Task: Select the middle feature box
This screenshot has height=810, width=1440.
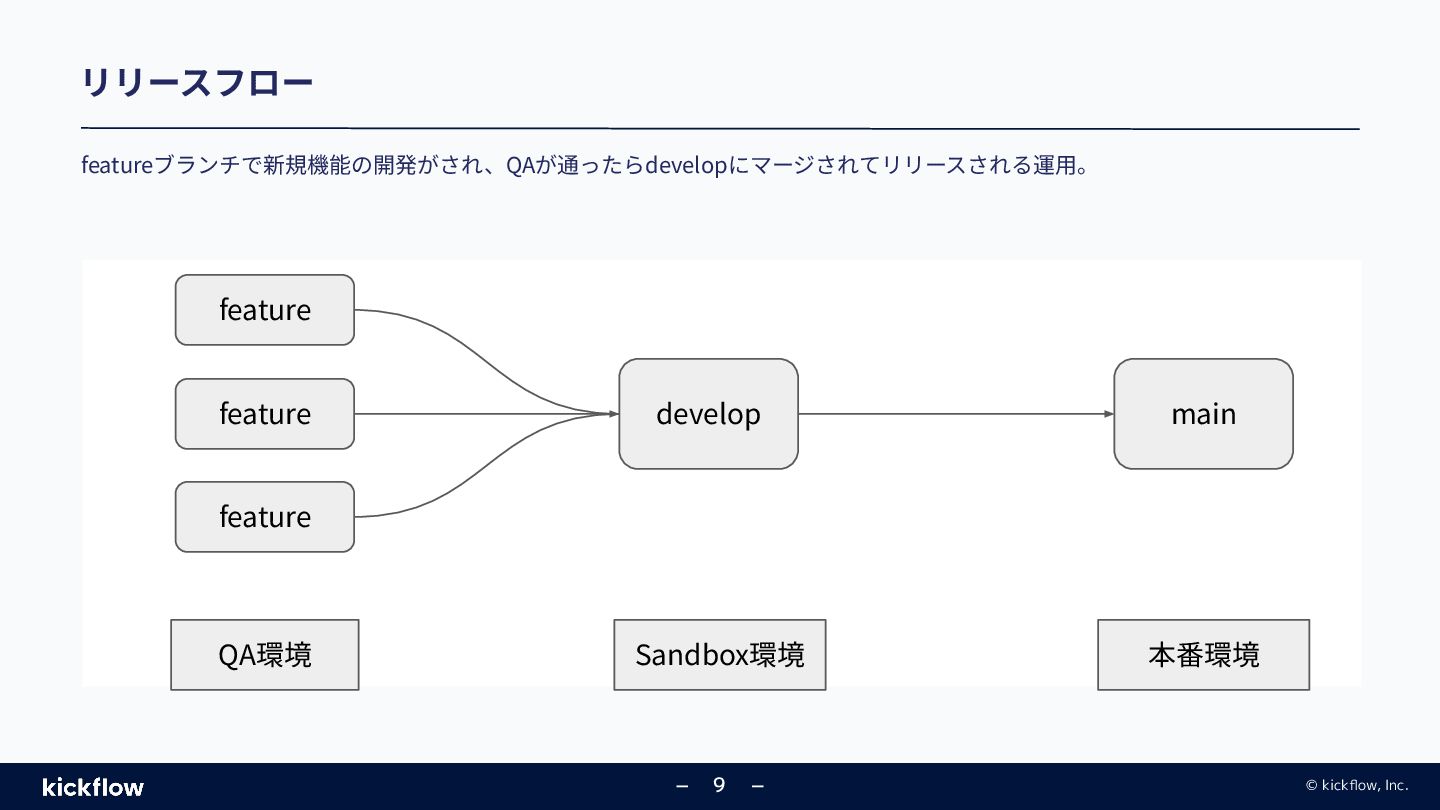Action: pos(265,414)
